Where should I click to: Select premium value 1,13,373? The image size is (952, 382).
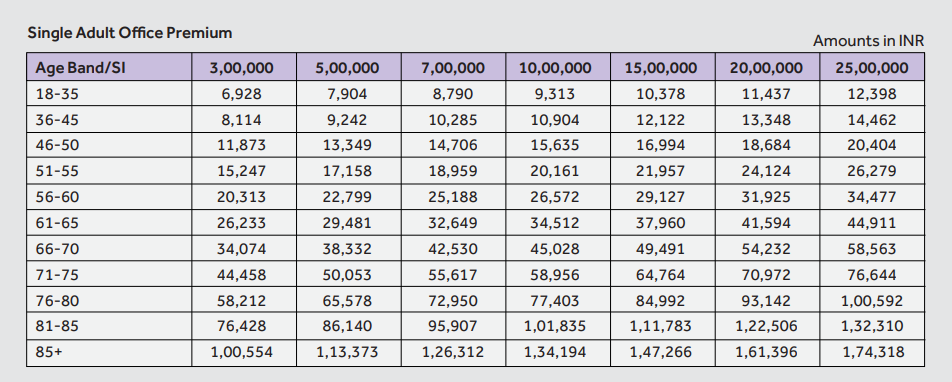pos(347,352)
